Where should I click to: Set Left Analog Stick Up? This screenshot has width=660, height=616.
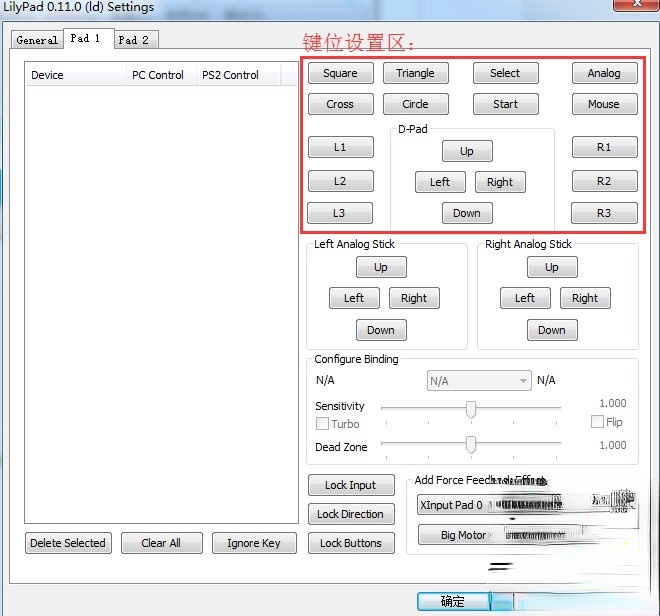click(x=381, y=267)
